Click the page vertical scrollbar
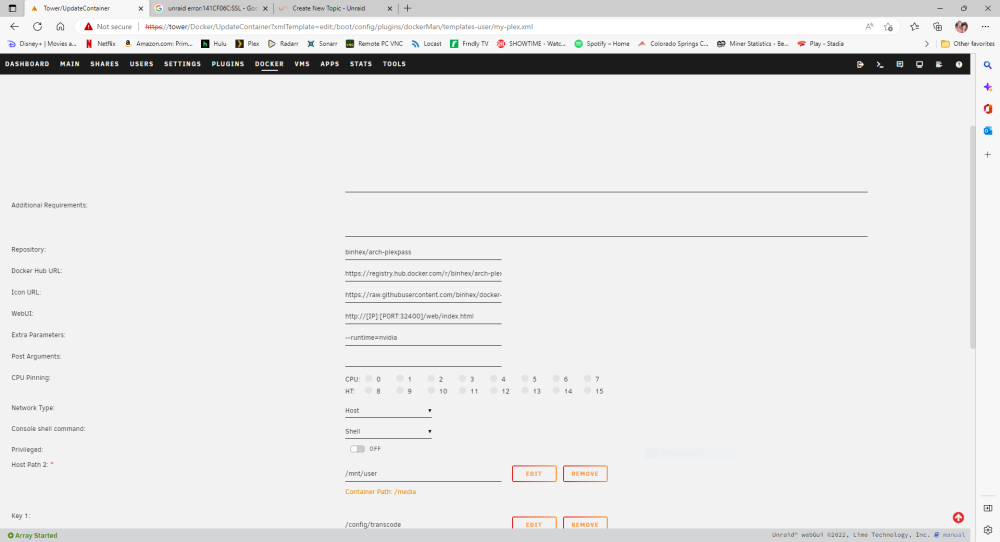This screenshot has height=542, width=1000. tap(972, 236)
